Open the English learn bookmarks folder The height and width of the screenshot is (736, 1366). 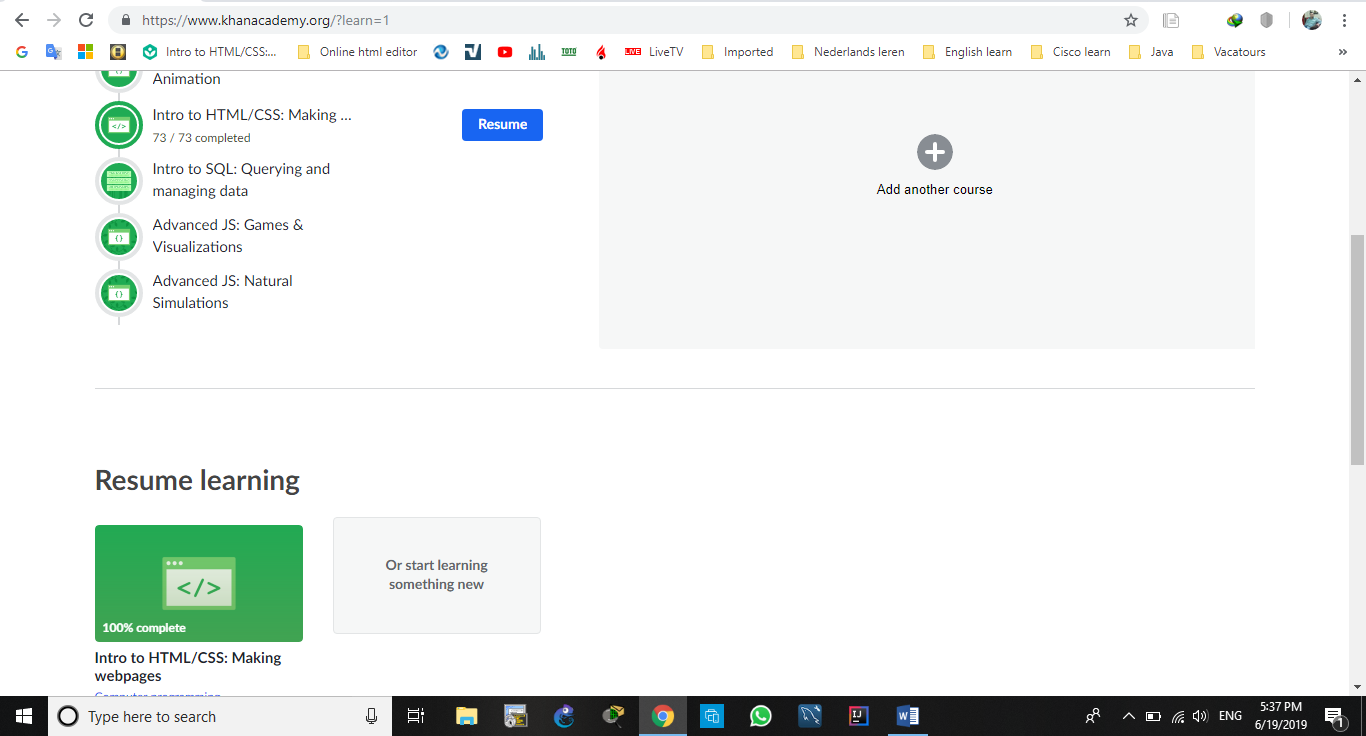(967, 52)
